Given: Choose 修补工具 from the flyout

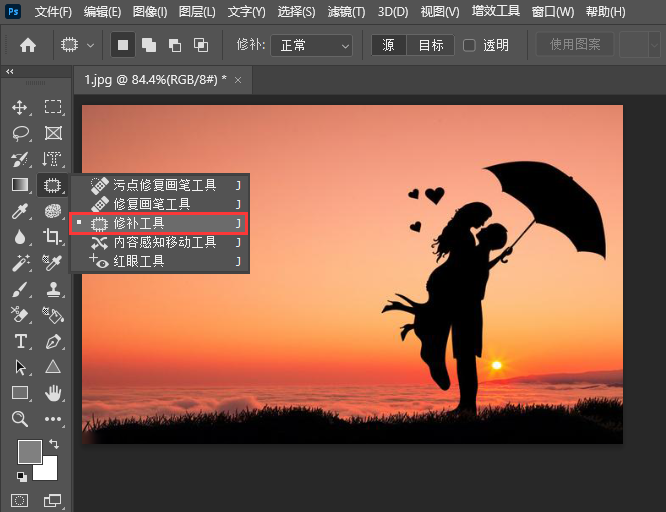Looking at the screenshot, I should click(160, 223).
